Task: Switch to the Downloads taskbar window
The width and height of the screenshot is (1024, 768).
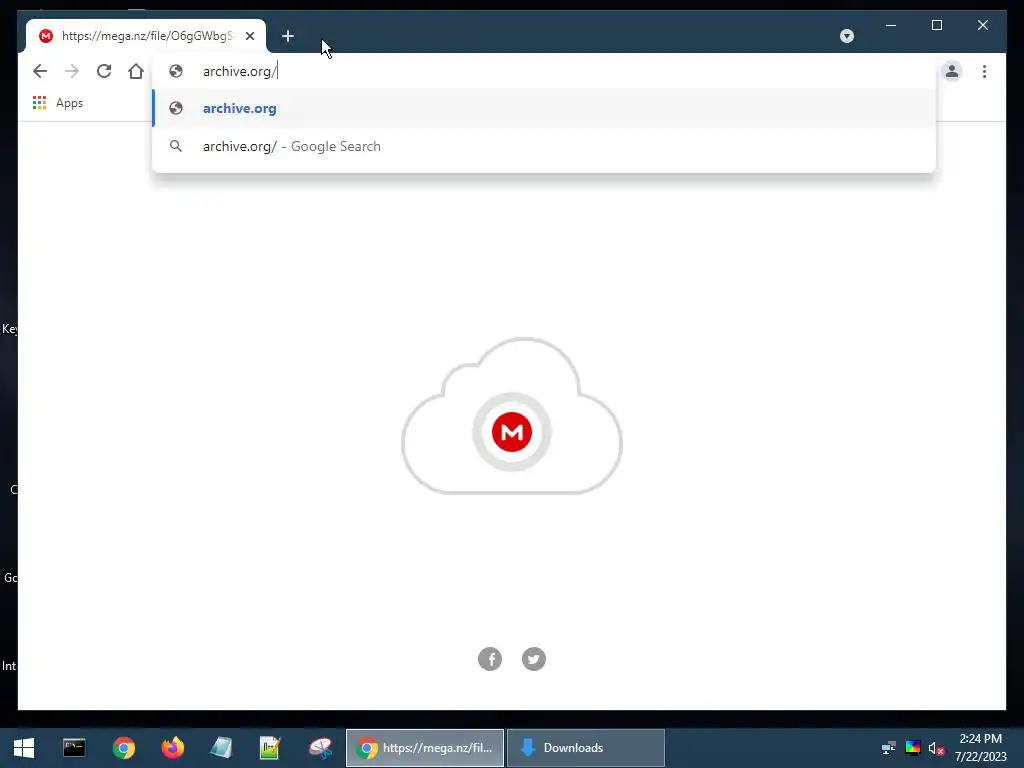Action: click(586, 748)
